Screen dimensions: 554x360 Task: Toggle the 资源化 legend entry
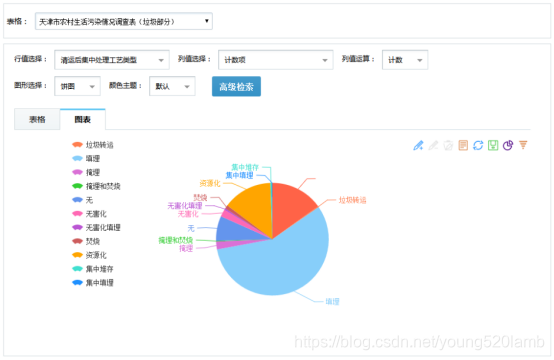click(x=89, y=255)
